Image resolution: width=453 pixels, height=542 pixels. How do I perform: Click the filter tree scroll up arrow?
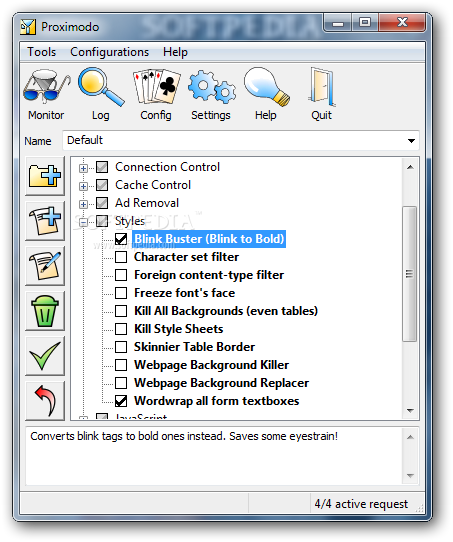point(410,167)
